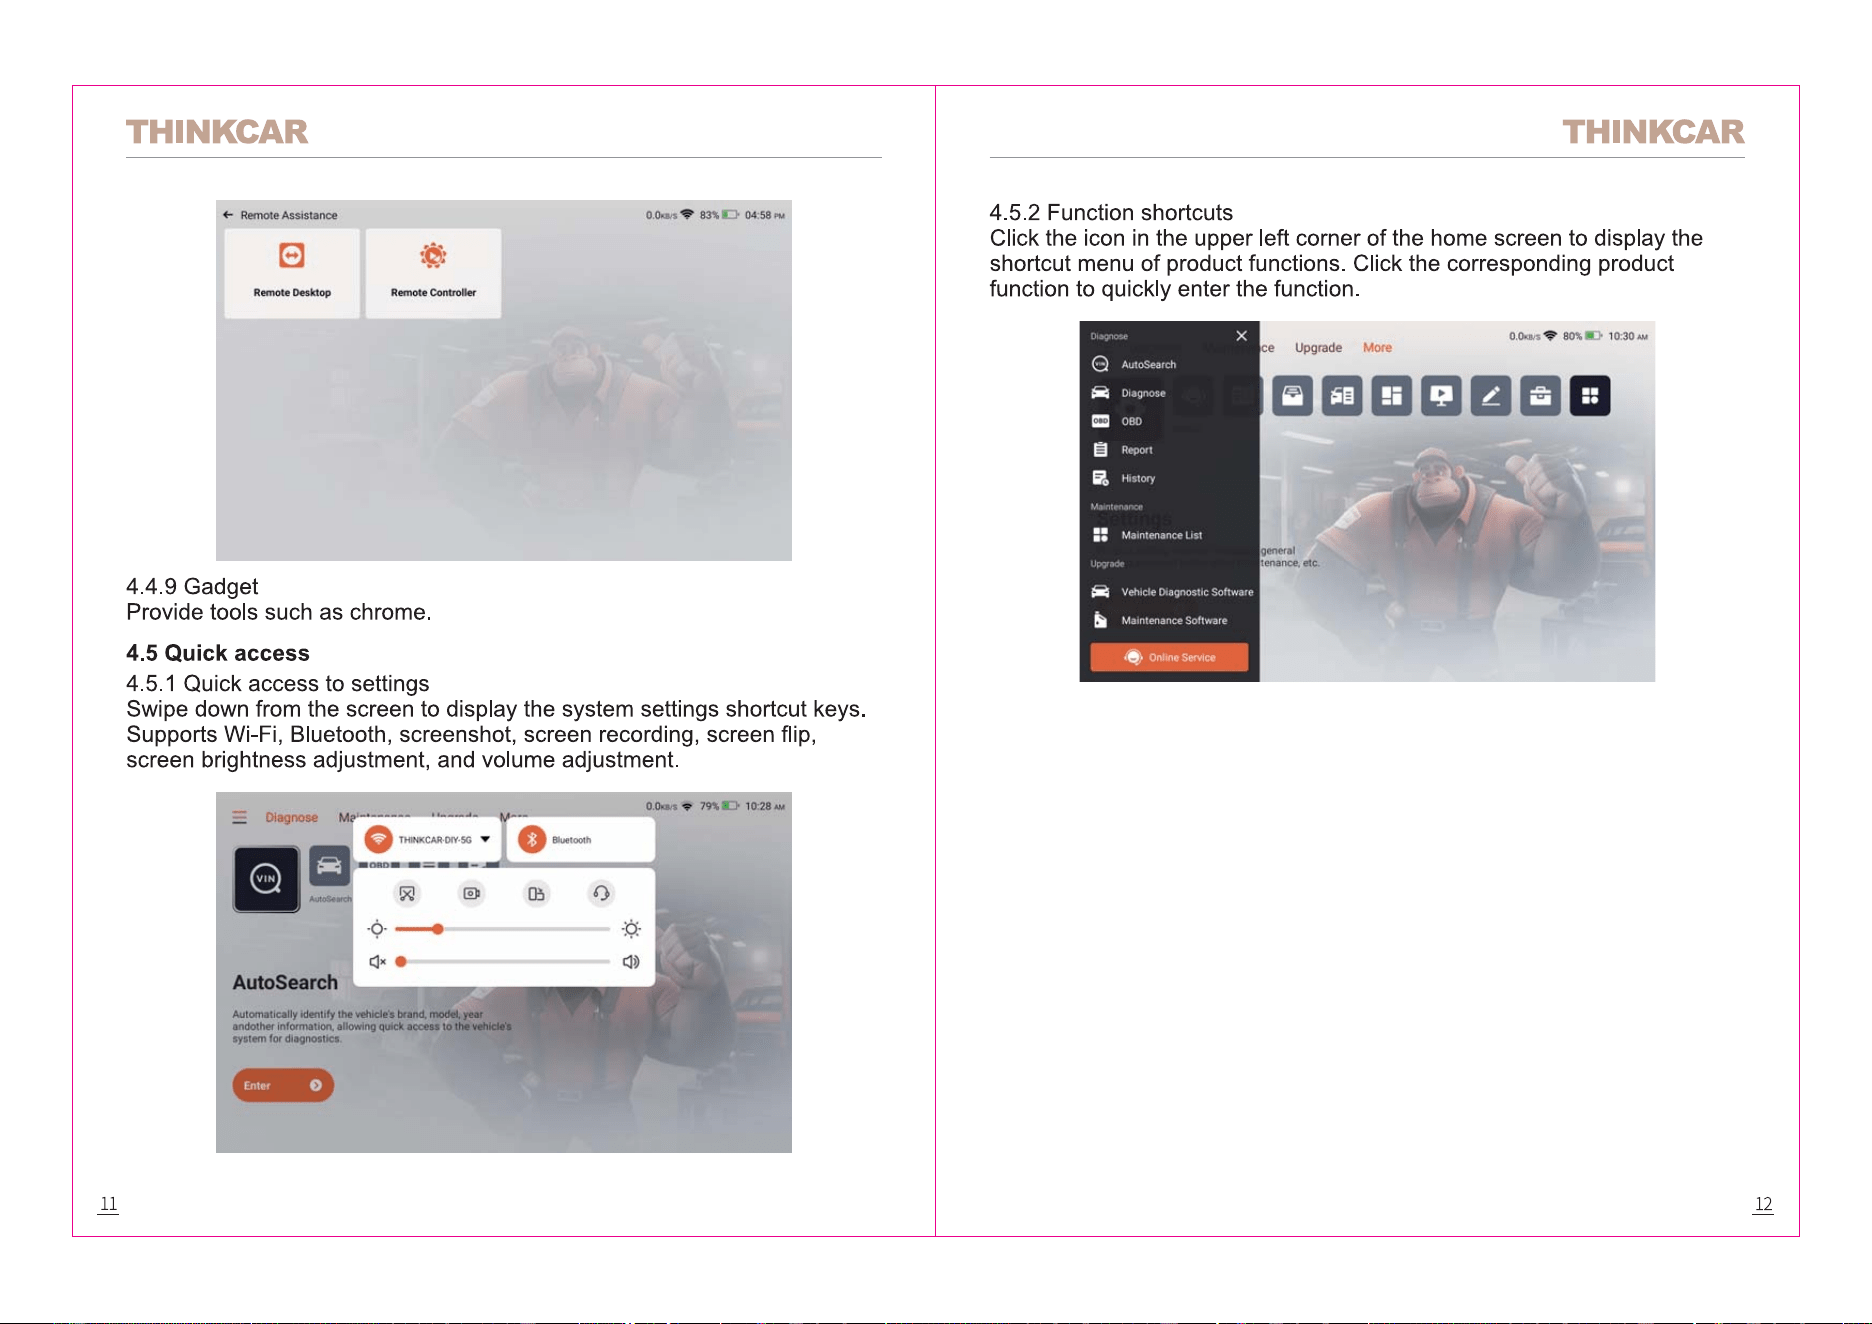Select the pencil edit tile
1872x1324 pixels.
click(x=1491, y=396)
